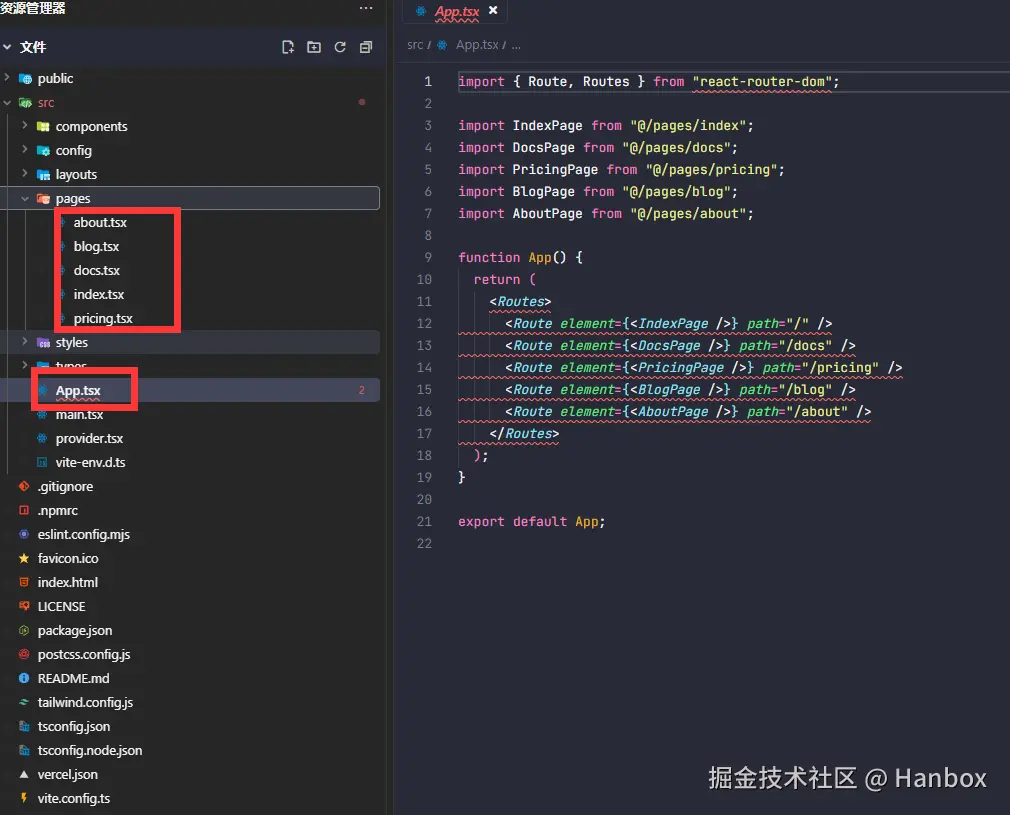Click the postcss.config.js icon
The width and height of the screenshot is (1010, 815).
(x=24, y=654)
